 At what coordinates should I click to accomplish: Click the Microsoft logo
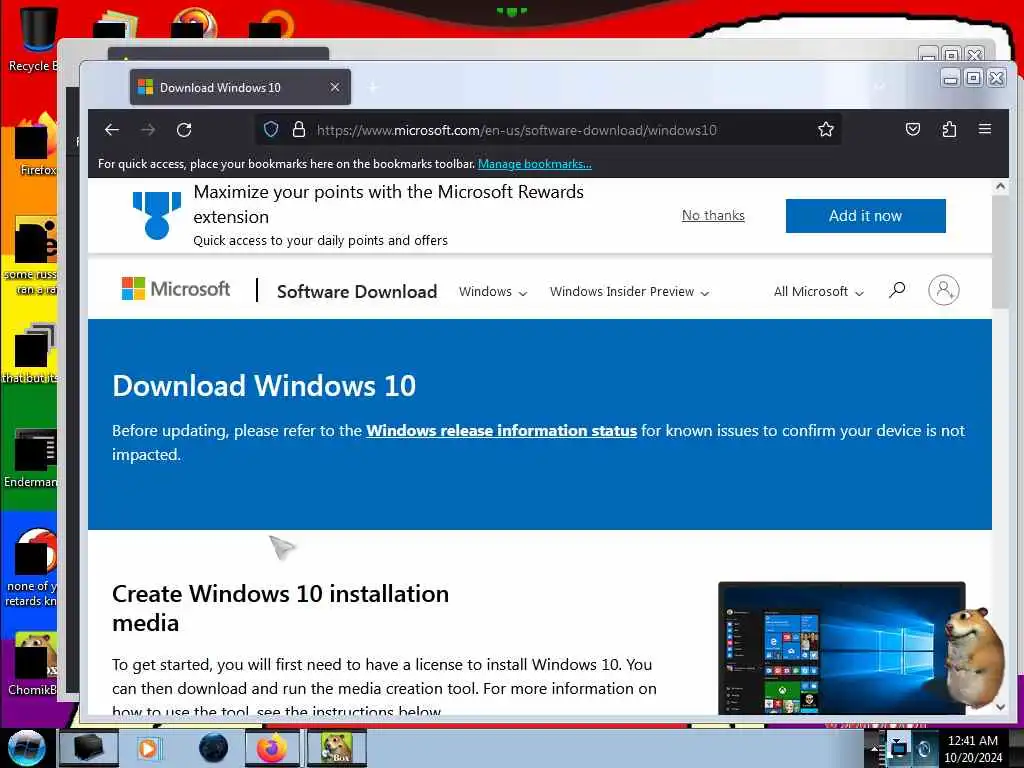176,289
